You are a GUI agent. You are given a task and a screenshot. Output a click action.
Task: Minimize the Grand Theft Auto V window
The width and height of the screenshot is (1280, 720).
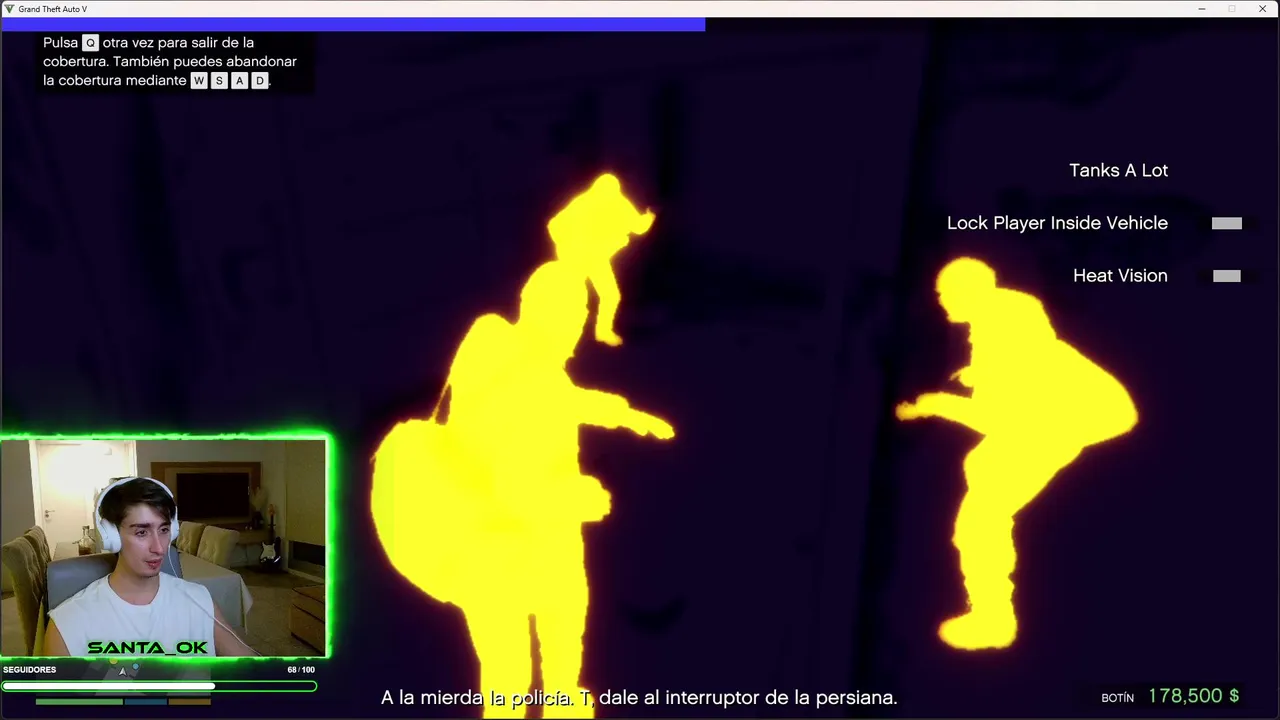point(1202,9)
